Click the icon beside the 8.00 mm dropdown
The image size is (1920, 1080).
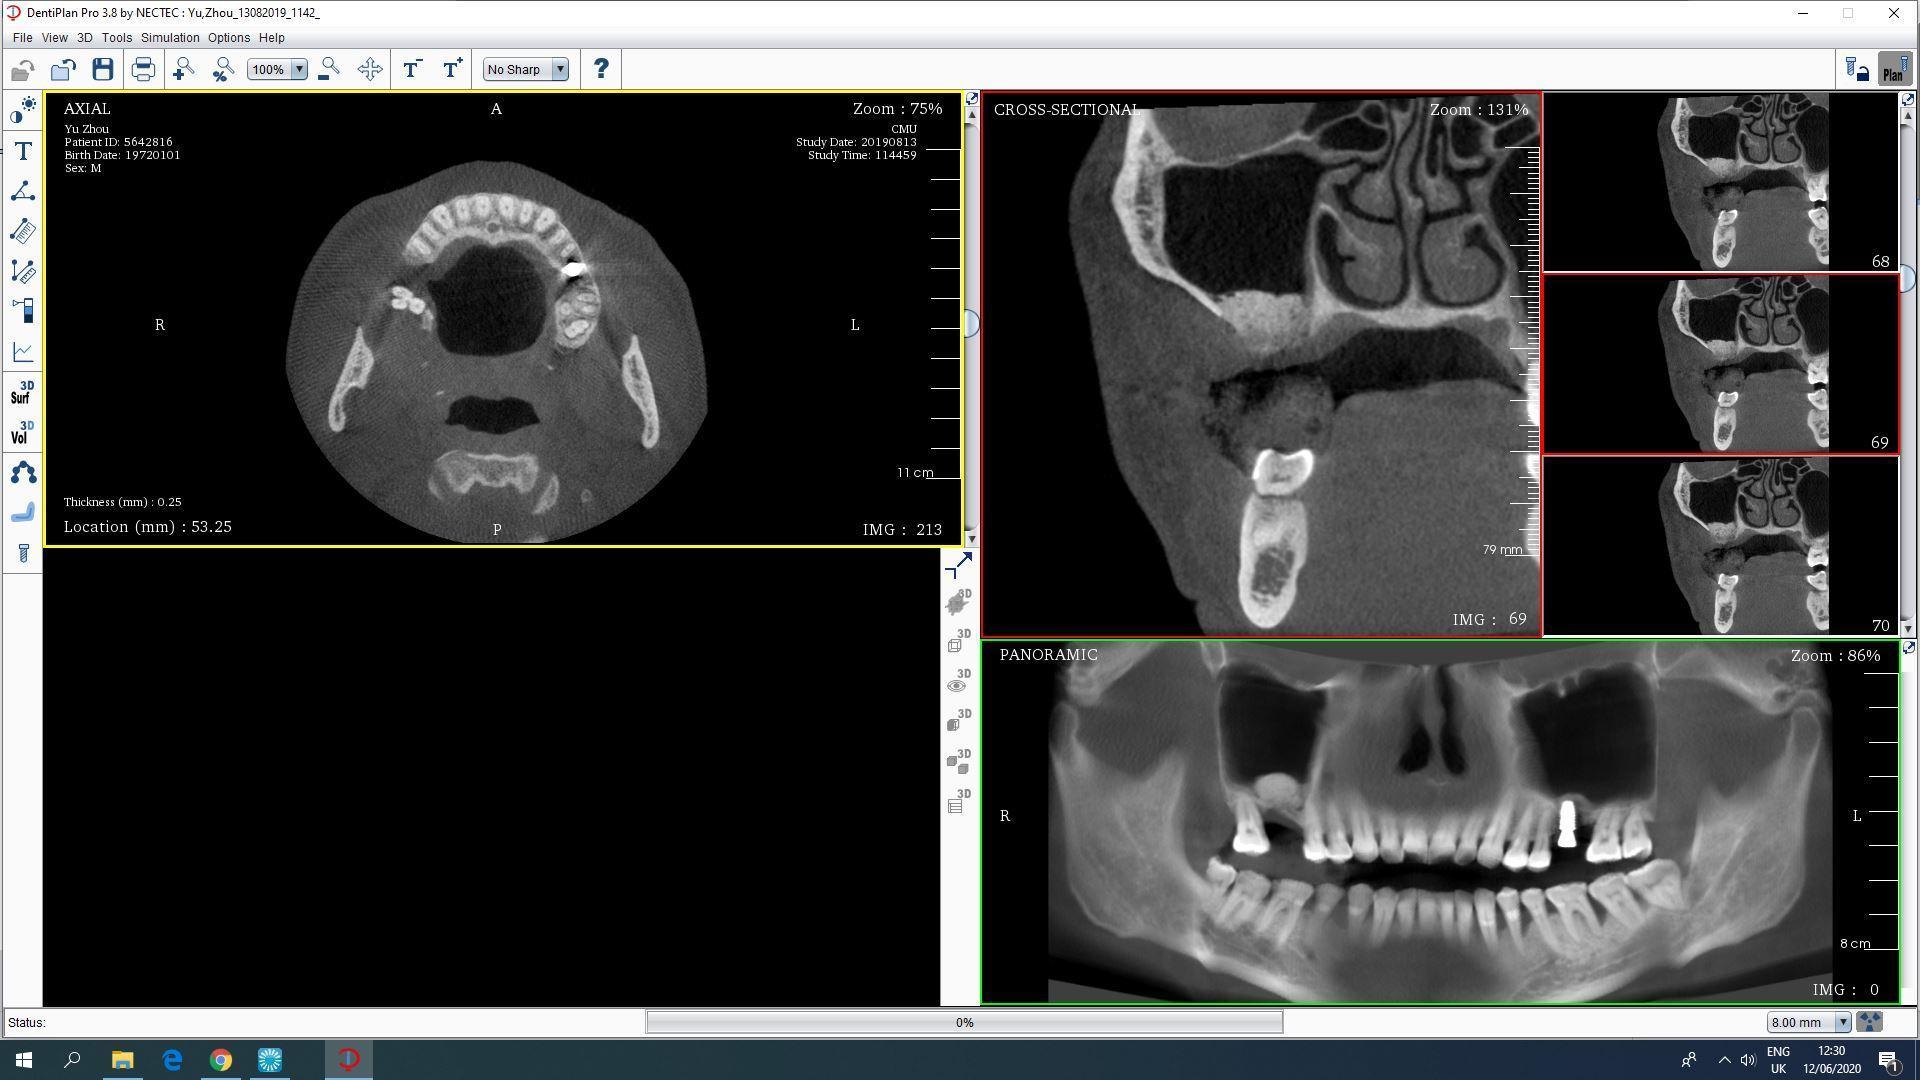click(1869, 1022)
